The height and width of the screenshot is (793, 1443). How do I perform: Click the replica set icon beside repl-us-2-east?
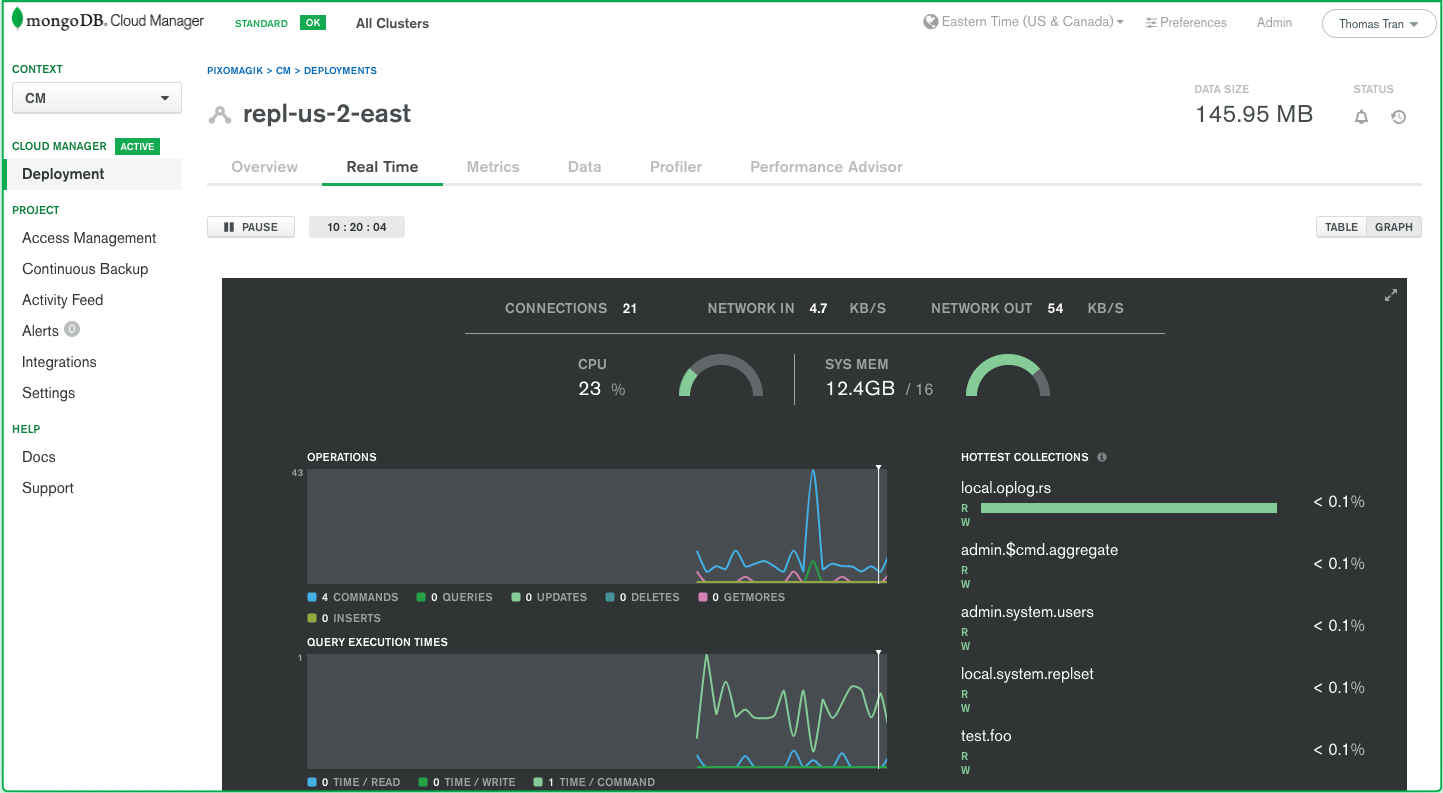(x=220, y=113)
